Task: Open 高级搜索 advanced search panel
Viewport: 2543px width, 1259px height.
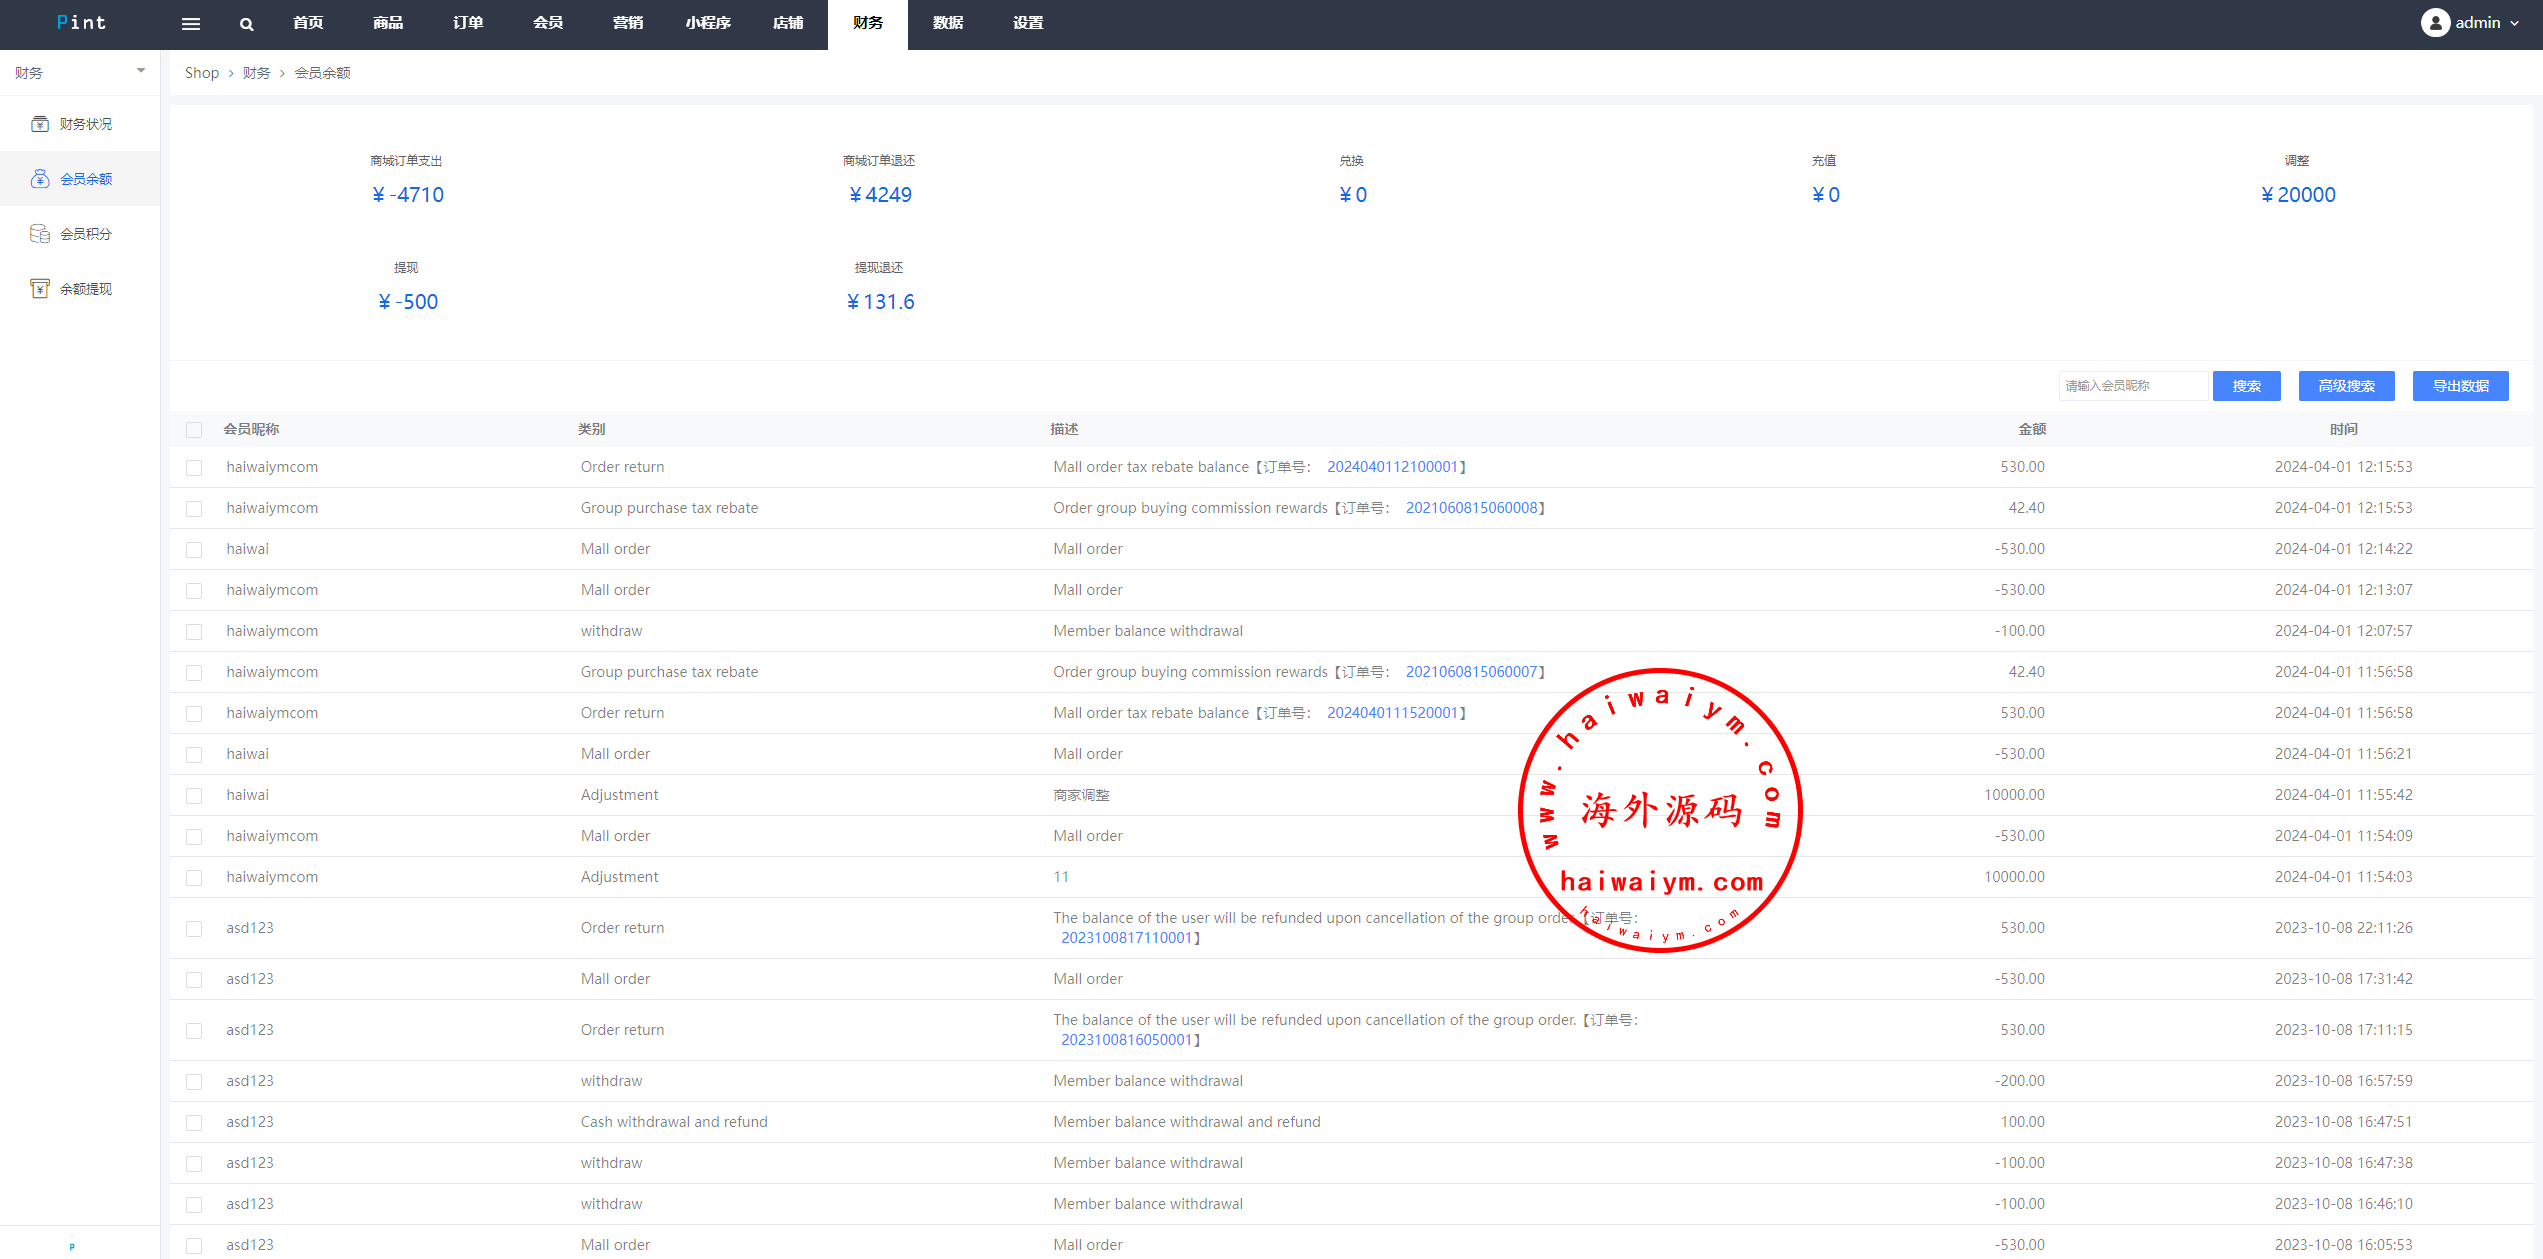Action: (x=2346, y=386)
